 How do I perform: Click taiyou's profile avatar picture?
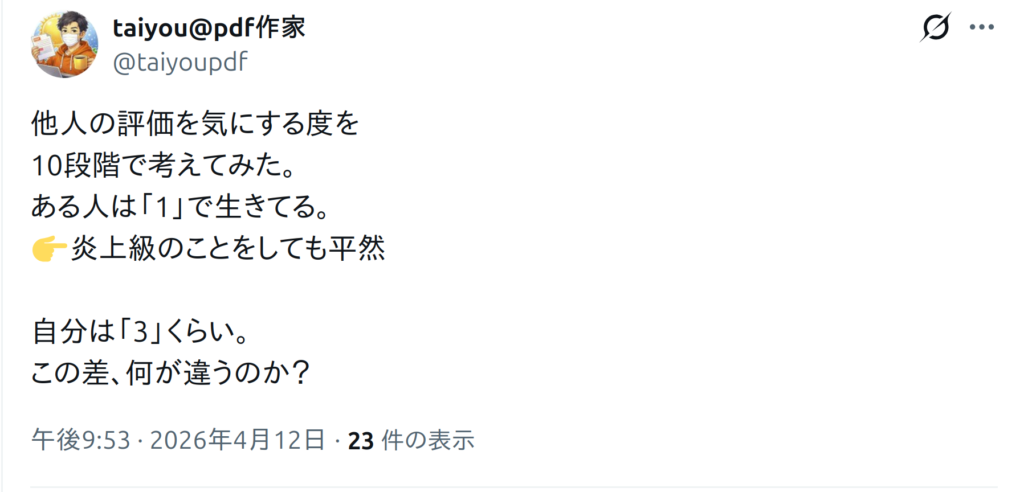point(66,45)
